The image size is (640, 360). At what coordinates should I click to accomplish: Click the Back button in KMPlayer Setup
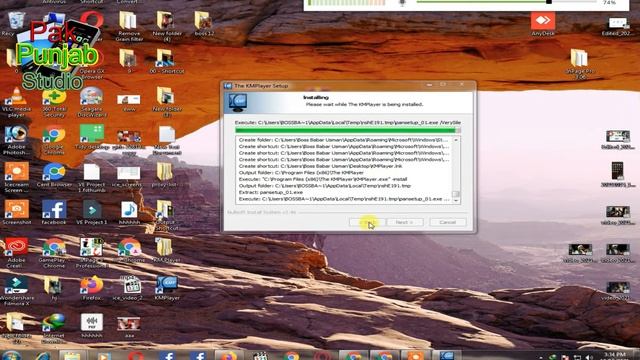[367, 222]
